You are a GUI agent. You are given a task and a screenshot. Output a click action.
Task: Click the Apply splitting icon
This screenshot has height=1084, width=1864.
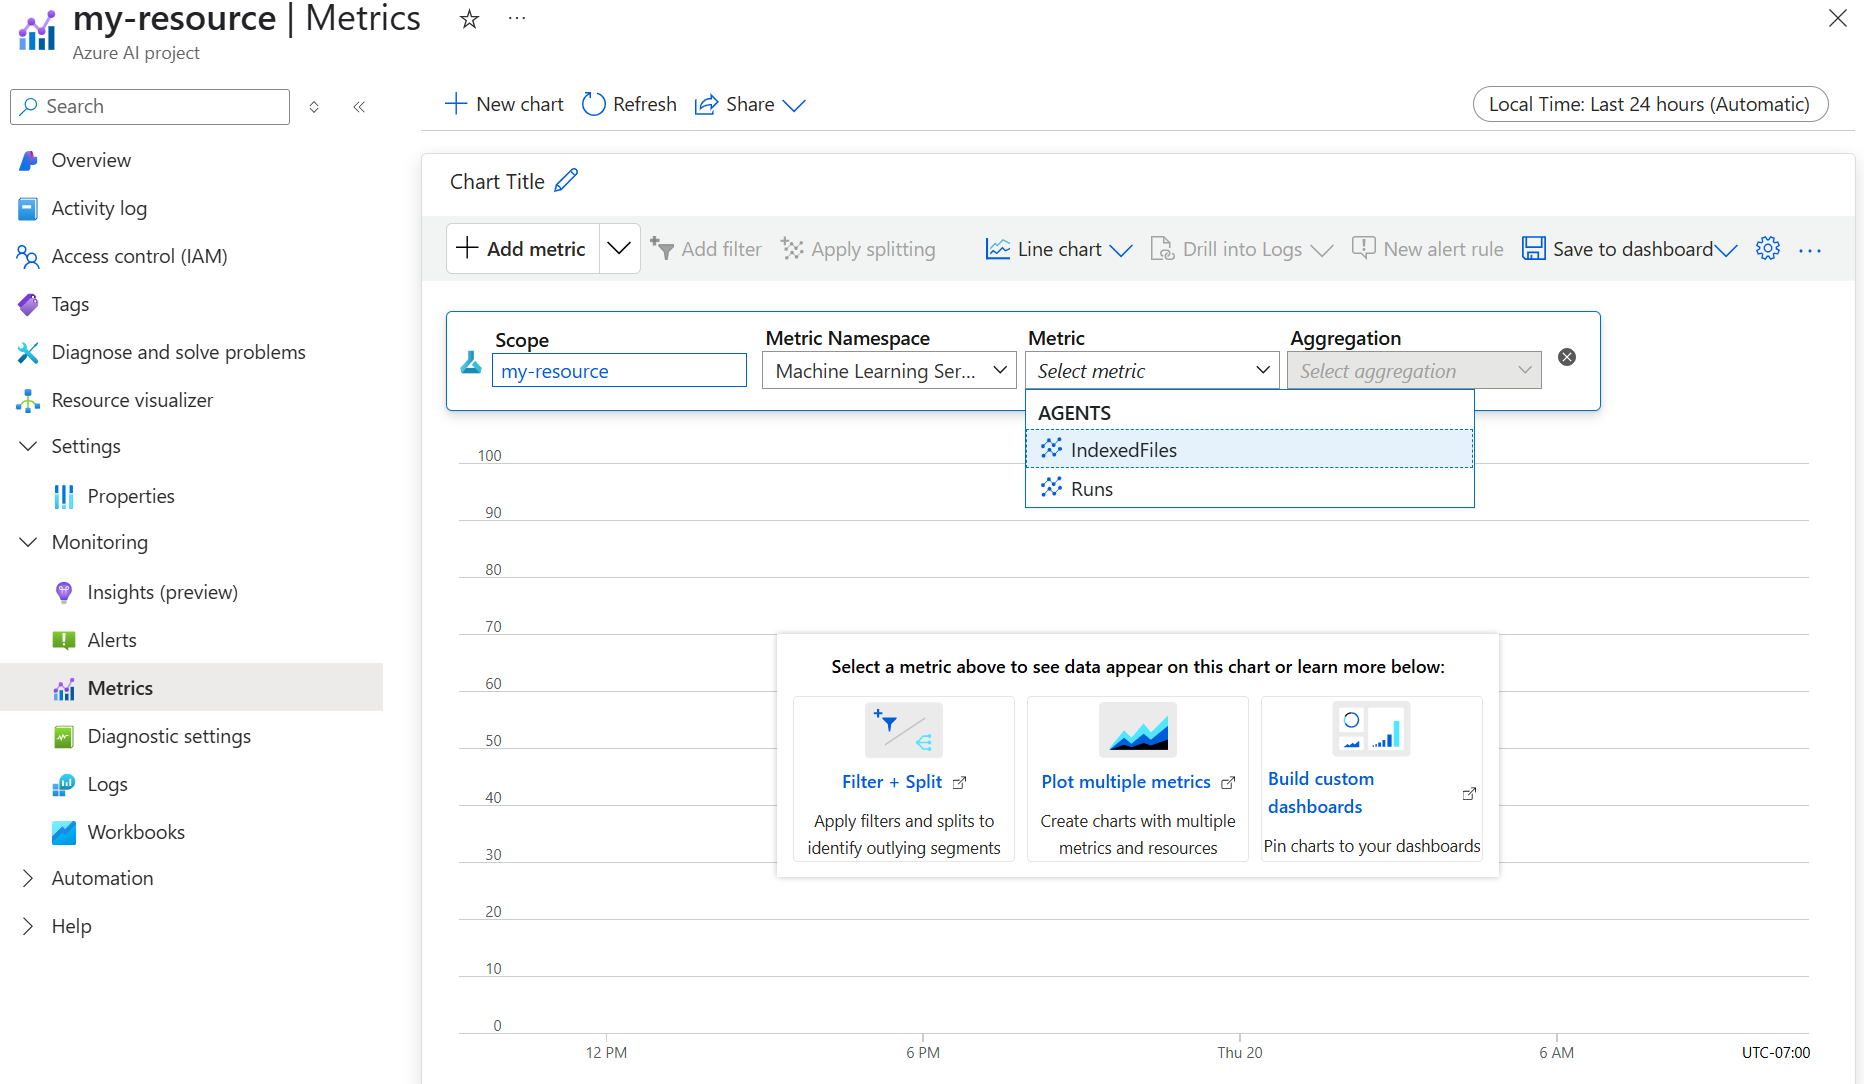click(x=792, y=248)
